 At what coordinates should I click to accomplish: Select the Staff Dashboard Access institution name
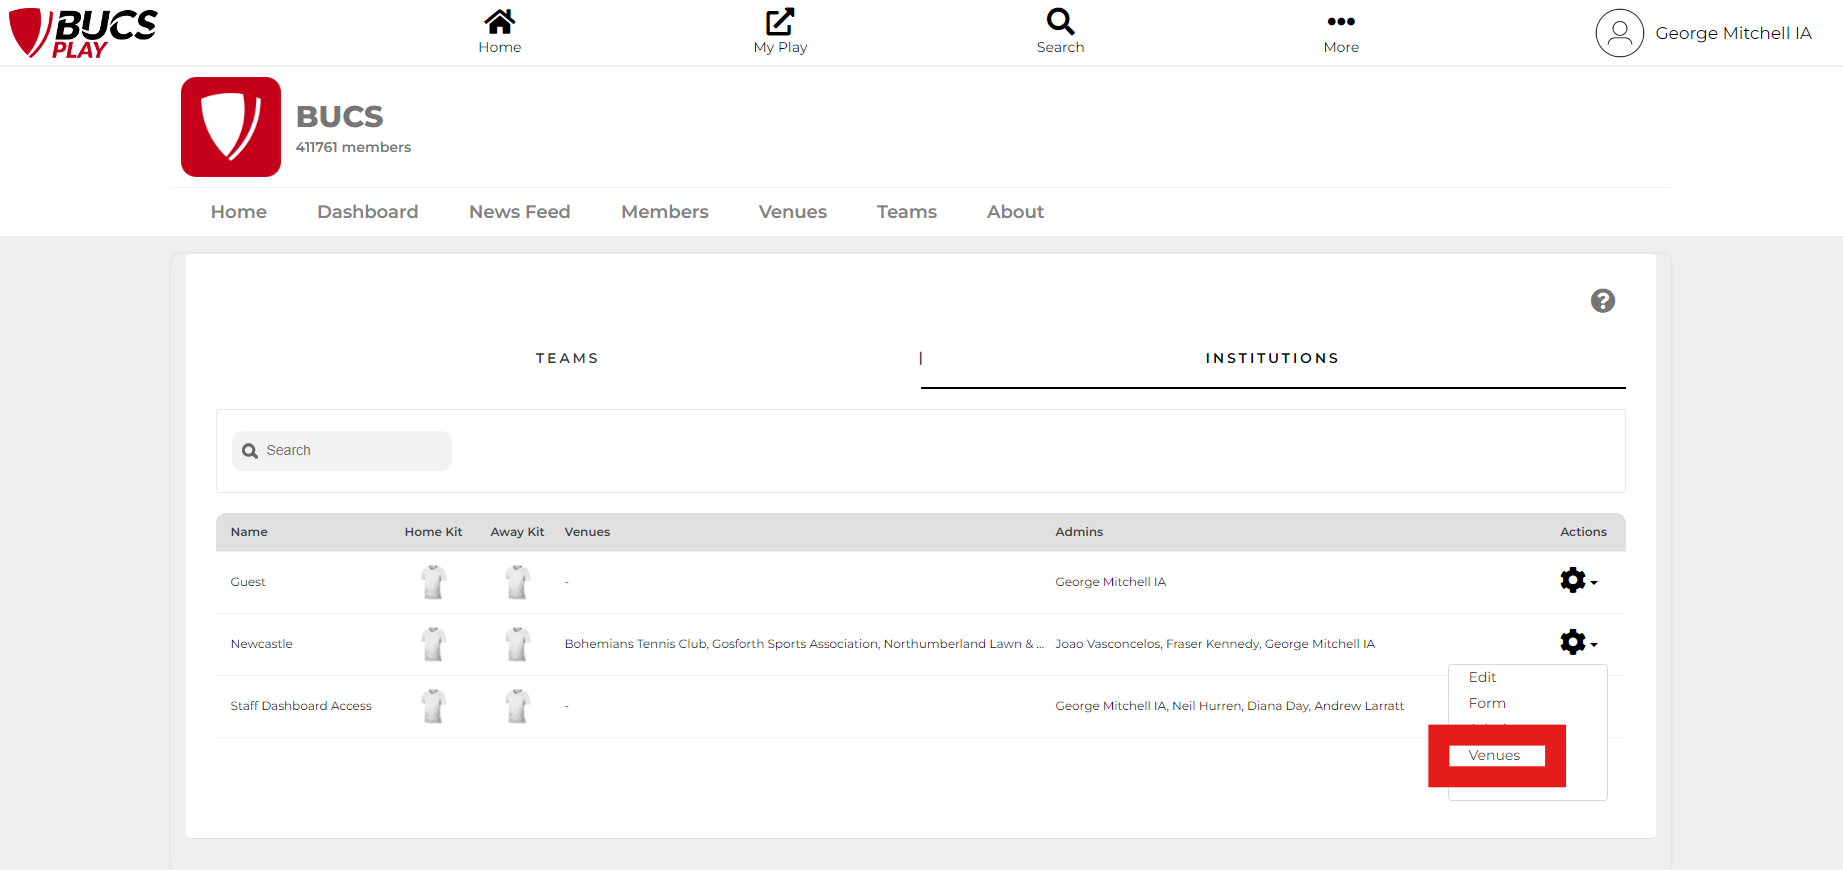[301, 706]
